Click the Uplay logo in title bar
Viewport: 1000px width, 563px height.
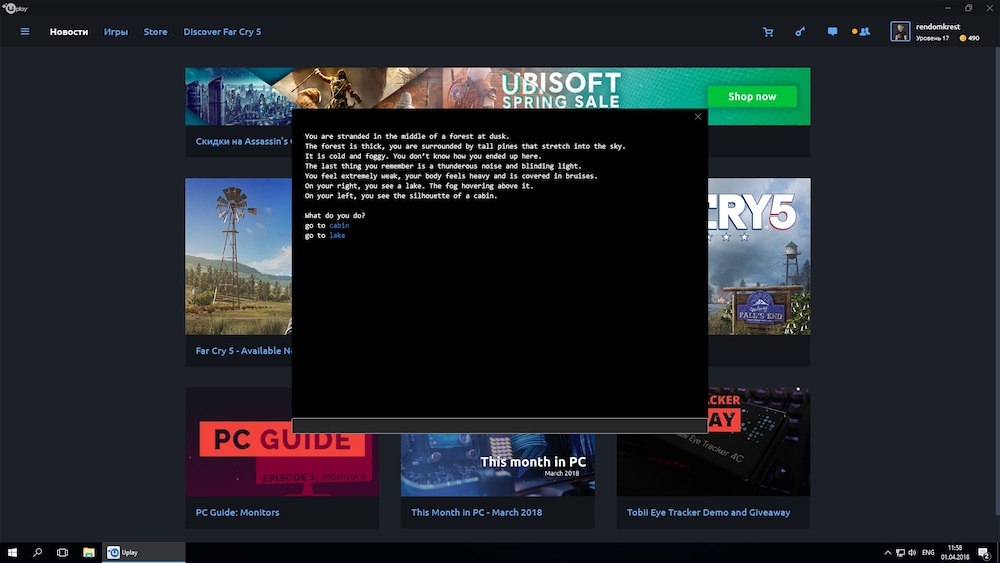[x=15, y=8]
